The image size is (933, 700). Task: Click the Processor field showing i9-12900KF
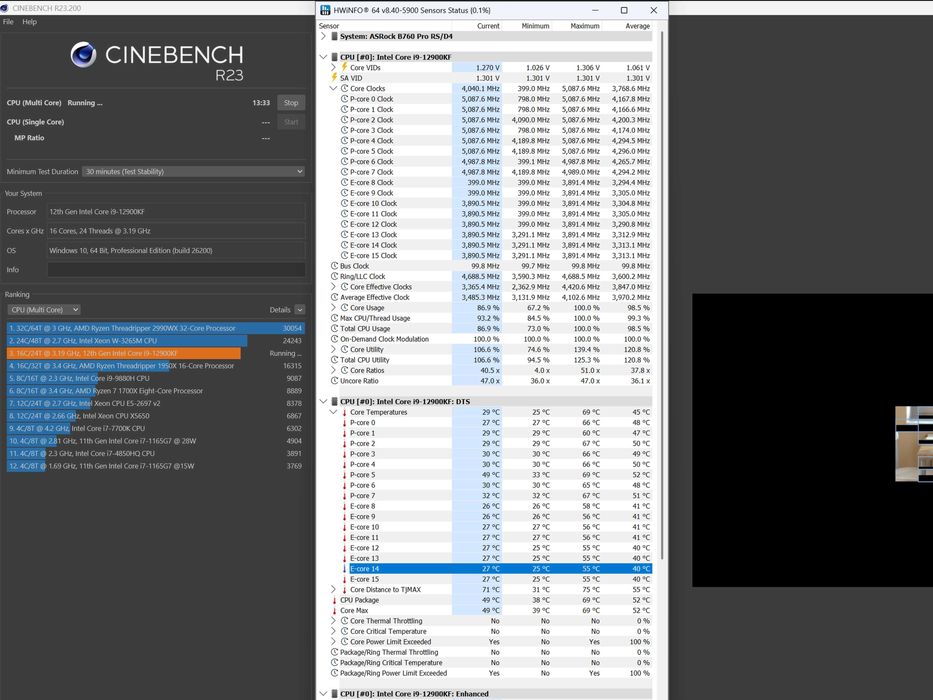point(176,212)
